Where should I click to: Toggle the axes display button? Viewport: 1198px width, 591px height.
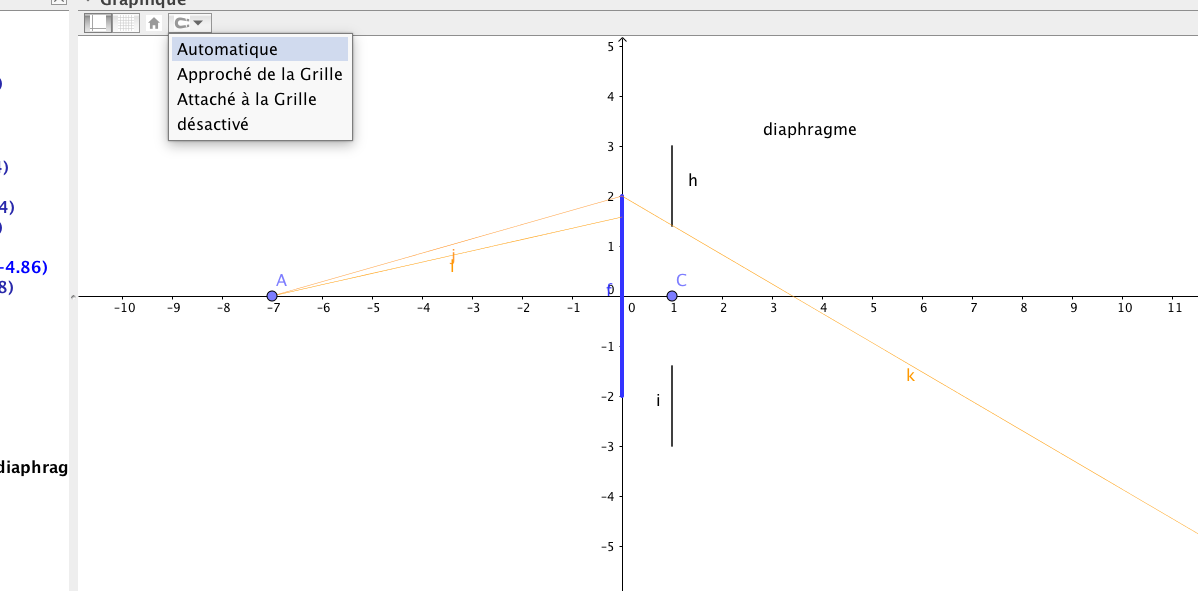98,23
